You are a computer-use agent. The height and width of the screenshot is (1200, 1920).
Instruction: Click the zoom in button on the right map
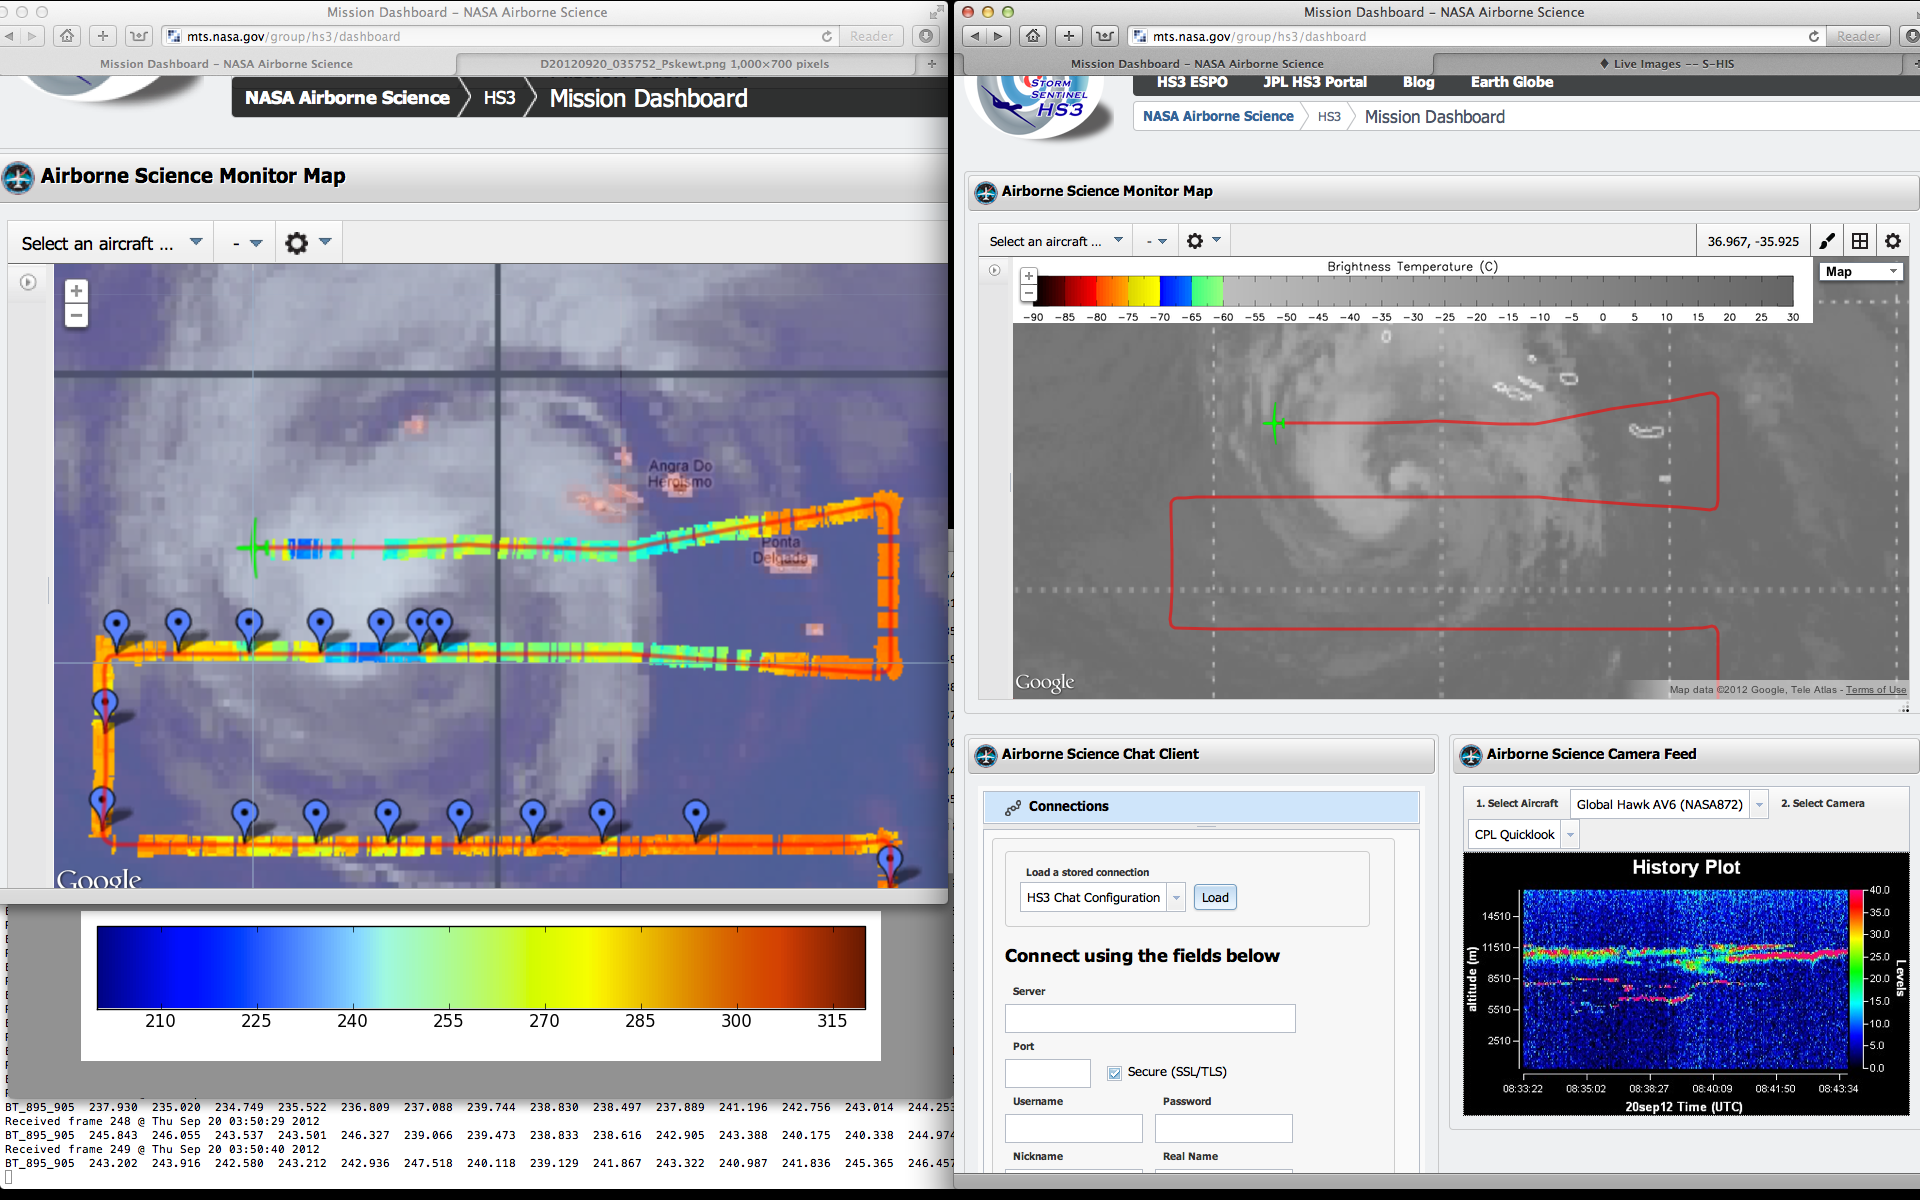(1028, 276)
